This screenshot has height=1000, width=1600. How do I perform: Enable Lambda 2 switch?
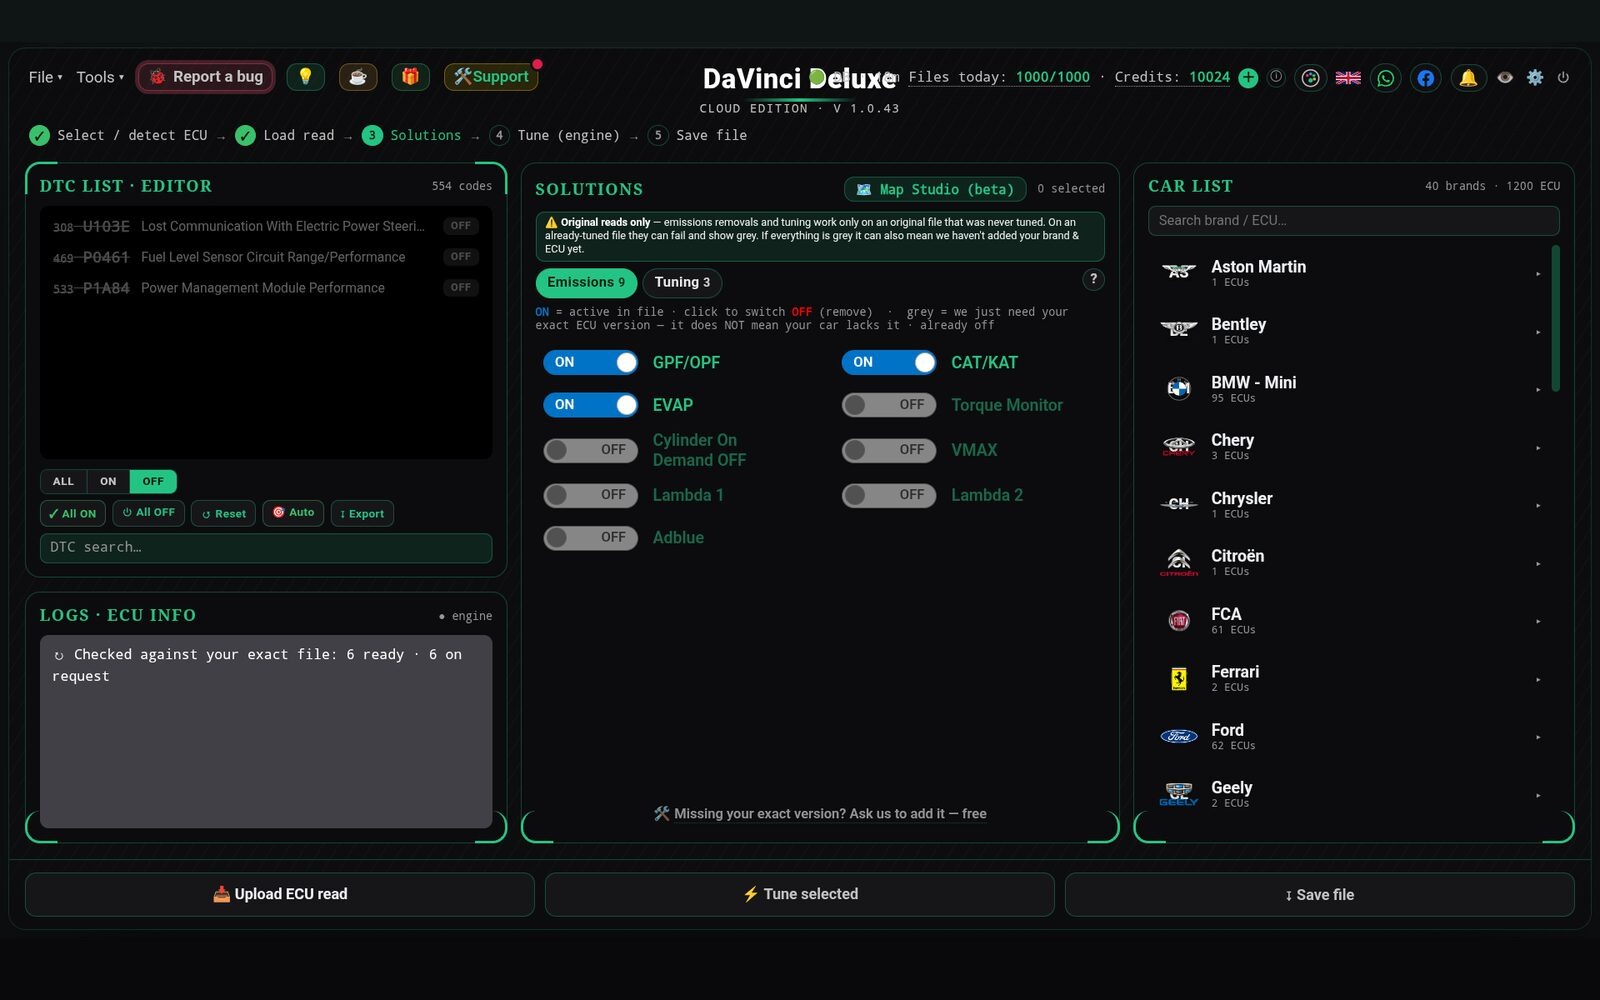click(x=889, y=495)
